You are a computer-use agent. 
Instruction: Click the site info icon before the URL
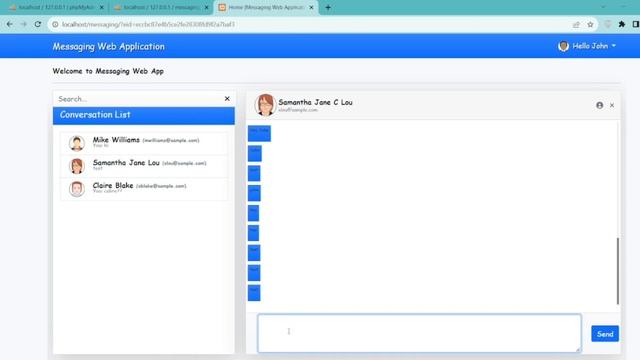55,24
